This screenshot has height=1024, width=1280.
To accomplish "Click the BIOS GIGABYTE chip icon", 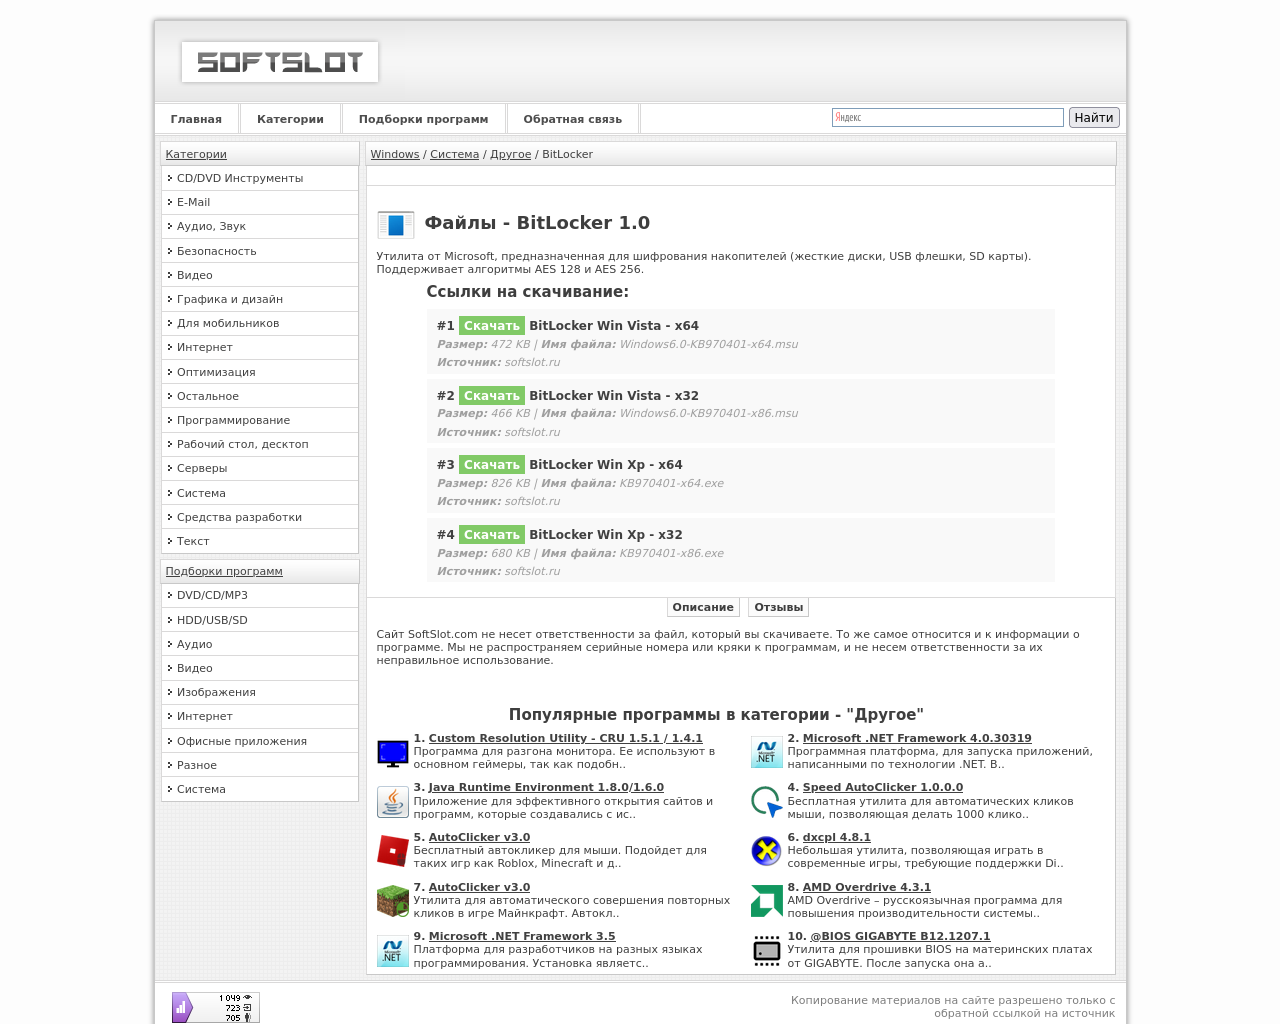I will click(767, 951).
